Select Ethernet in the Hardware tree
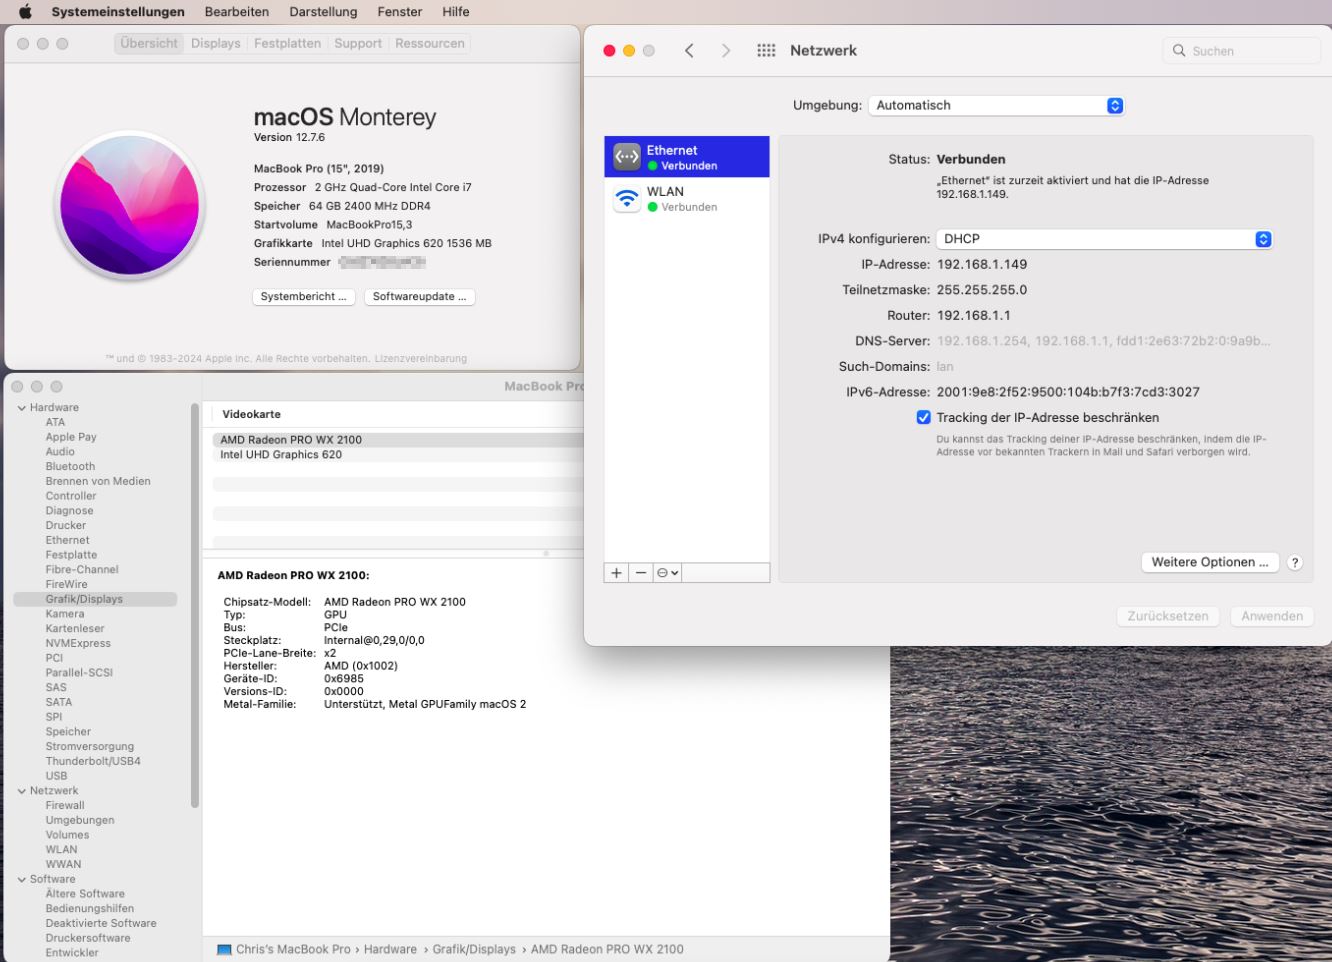The image size is (1332, 962). point(67,541)
